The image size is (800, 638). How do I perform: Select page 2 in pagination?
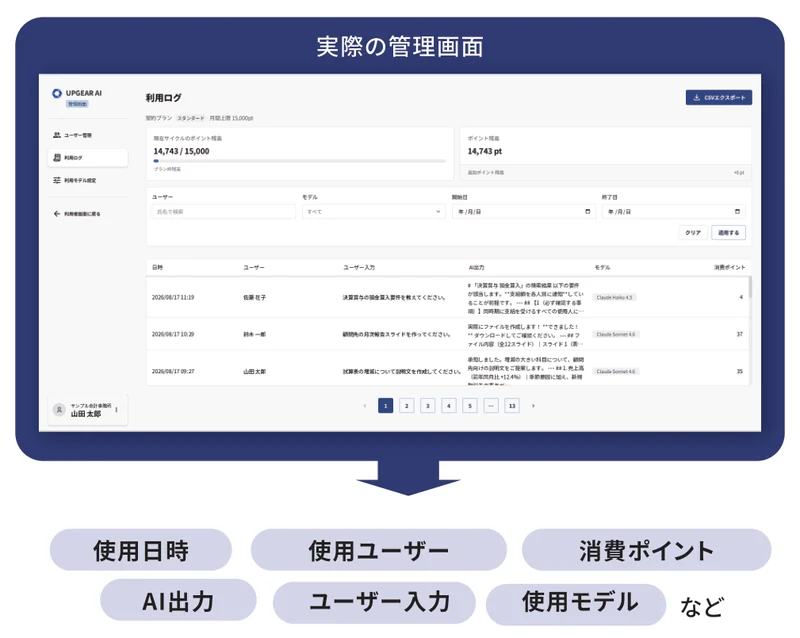[407, 406]
